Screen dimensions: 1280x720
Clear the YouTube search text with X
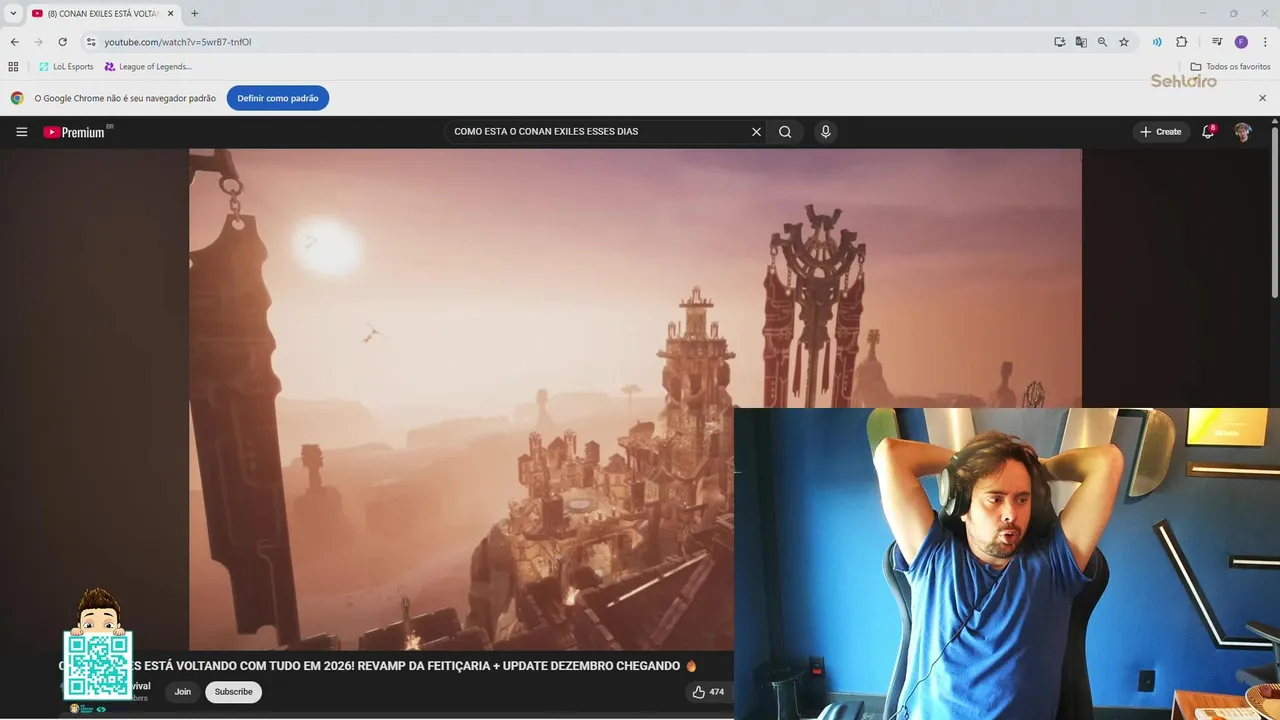[x=756, y=132]
